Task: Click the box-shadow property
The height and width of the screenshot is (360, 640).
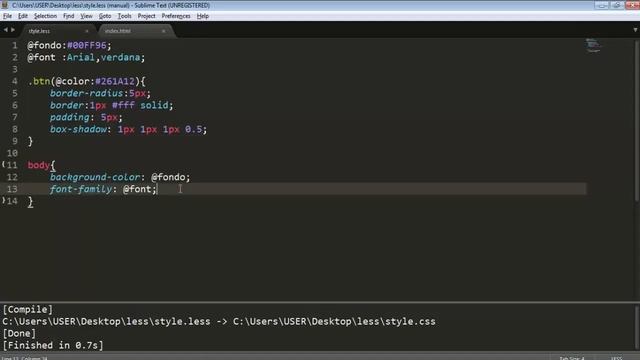Action: click(x=78, y=129)
